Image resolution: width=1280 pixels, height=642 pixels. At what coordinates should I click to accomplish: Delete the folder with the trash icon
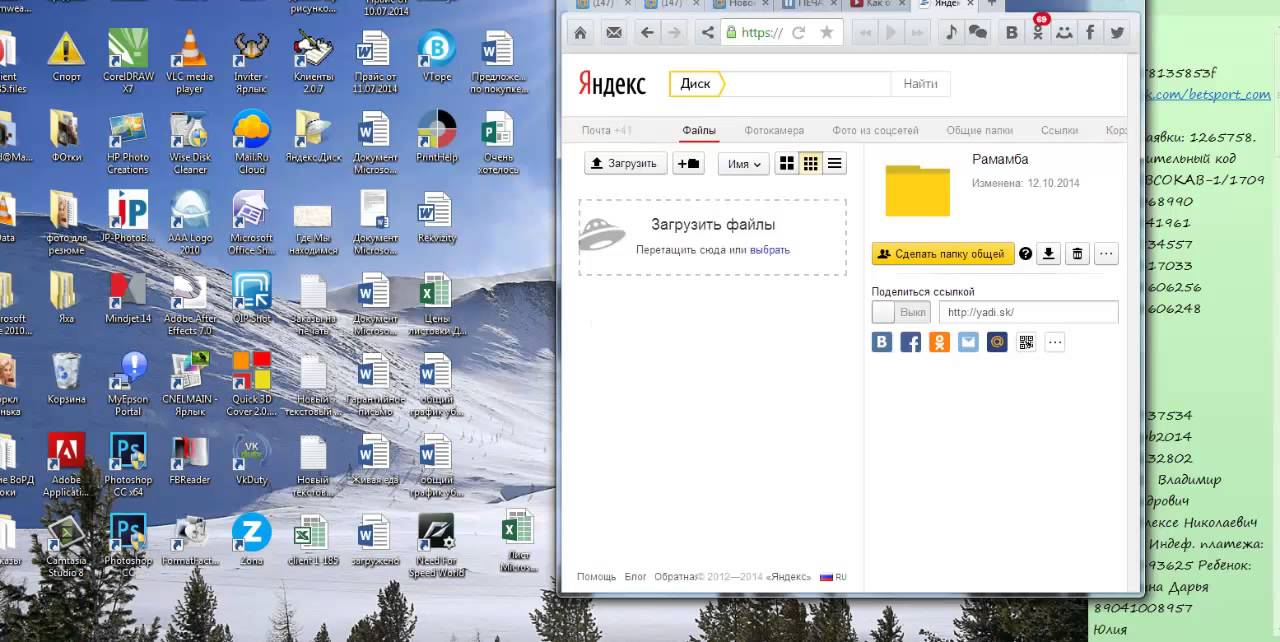[1077, 254]
